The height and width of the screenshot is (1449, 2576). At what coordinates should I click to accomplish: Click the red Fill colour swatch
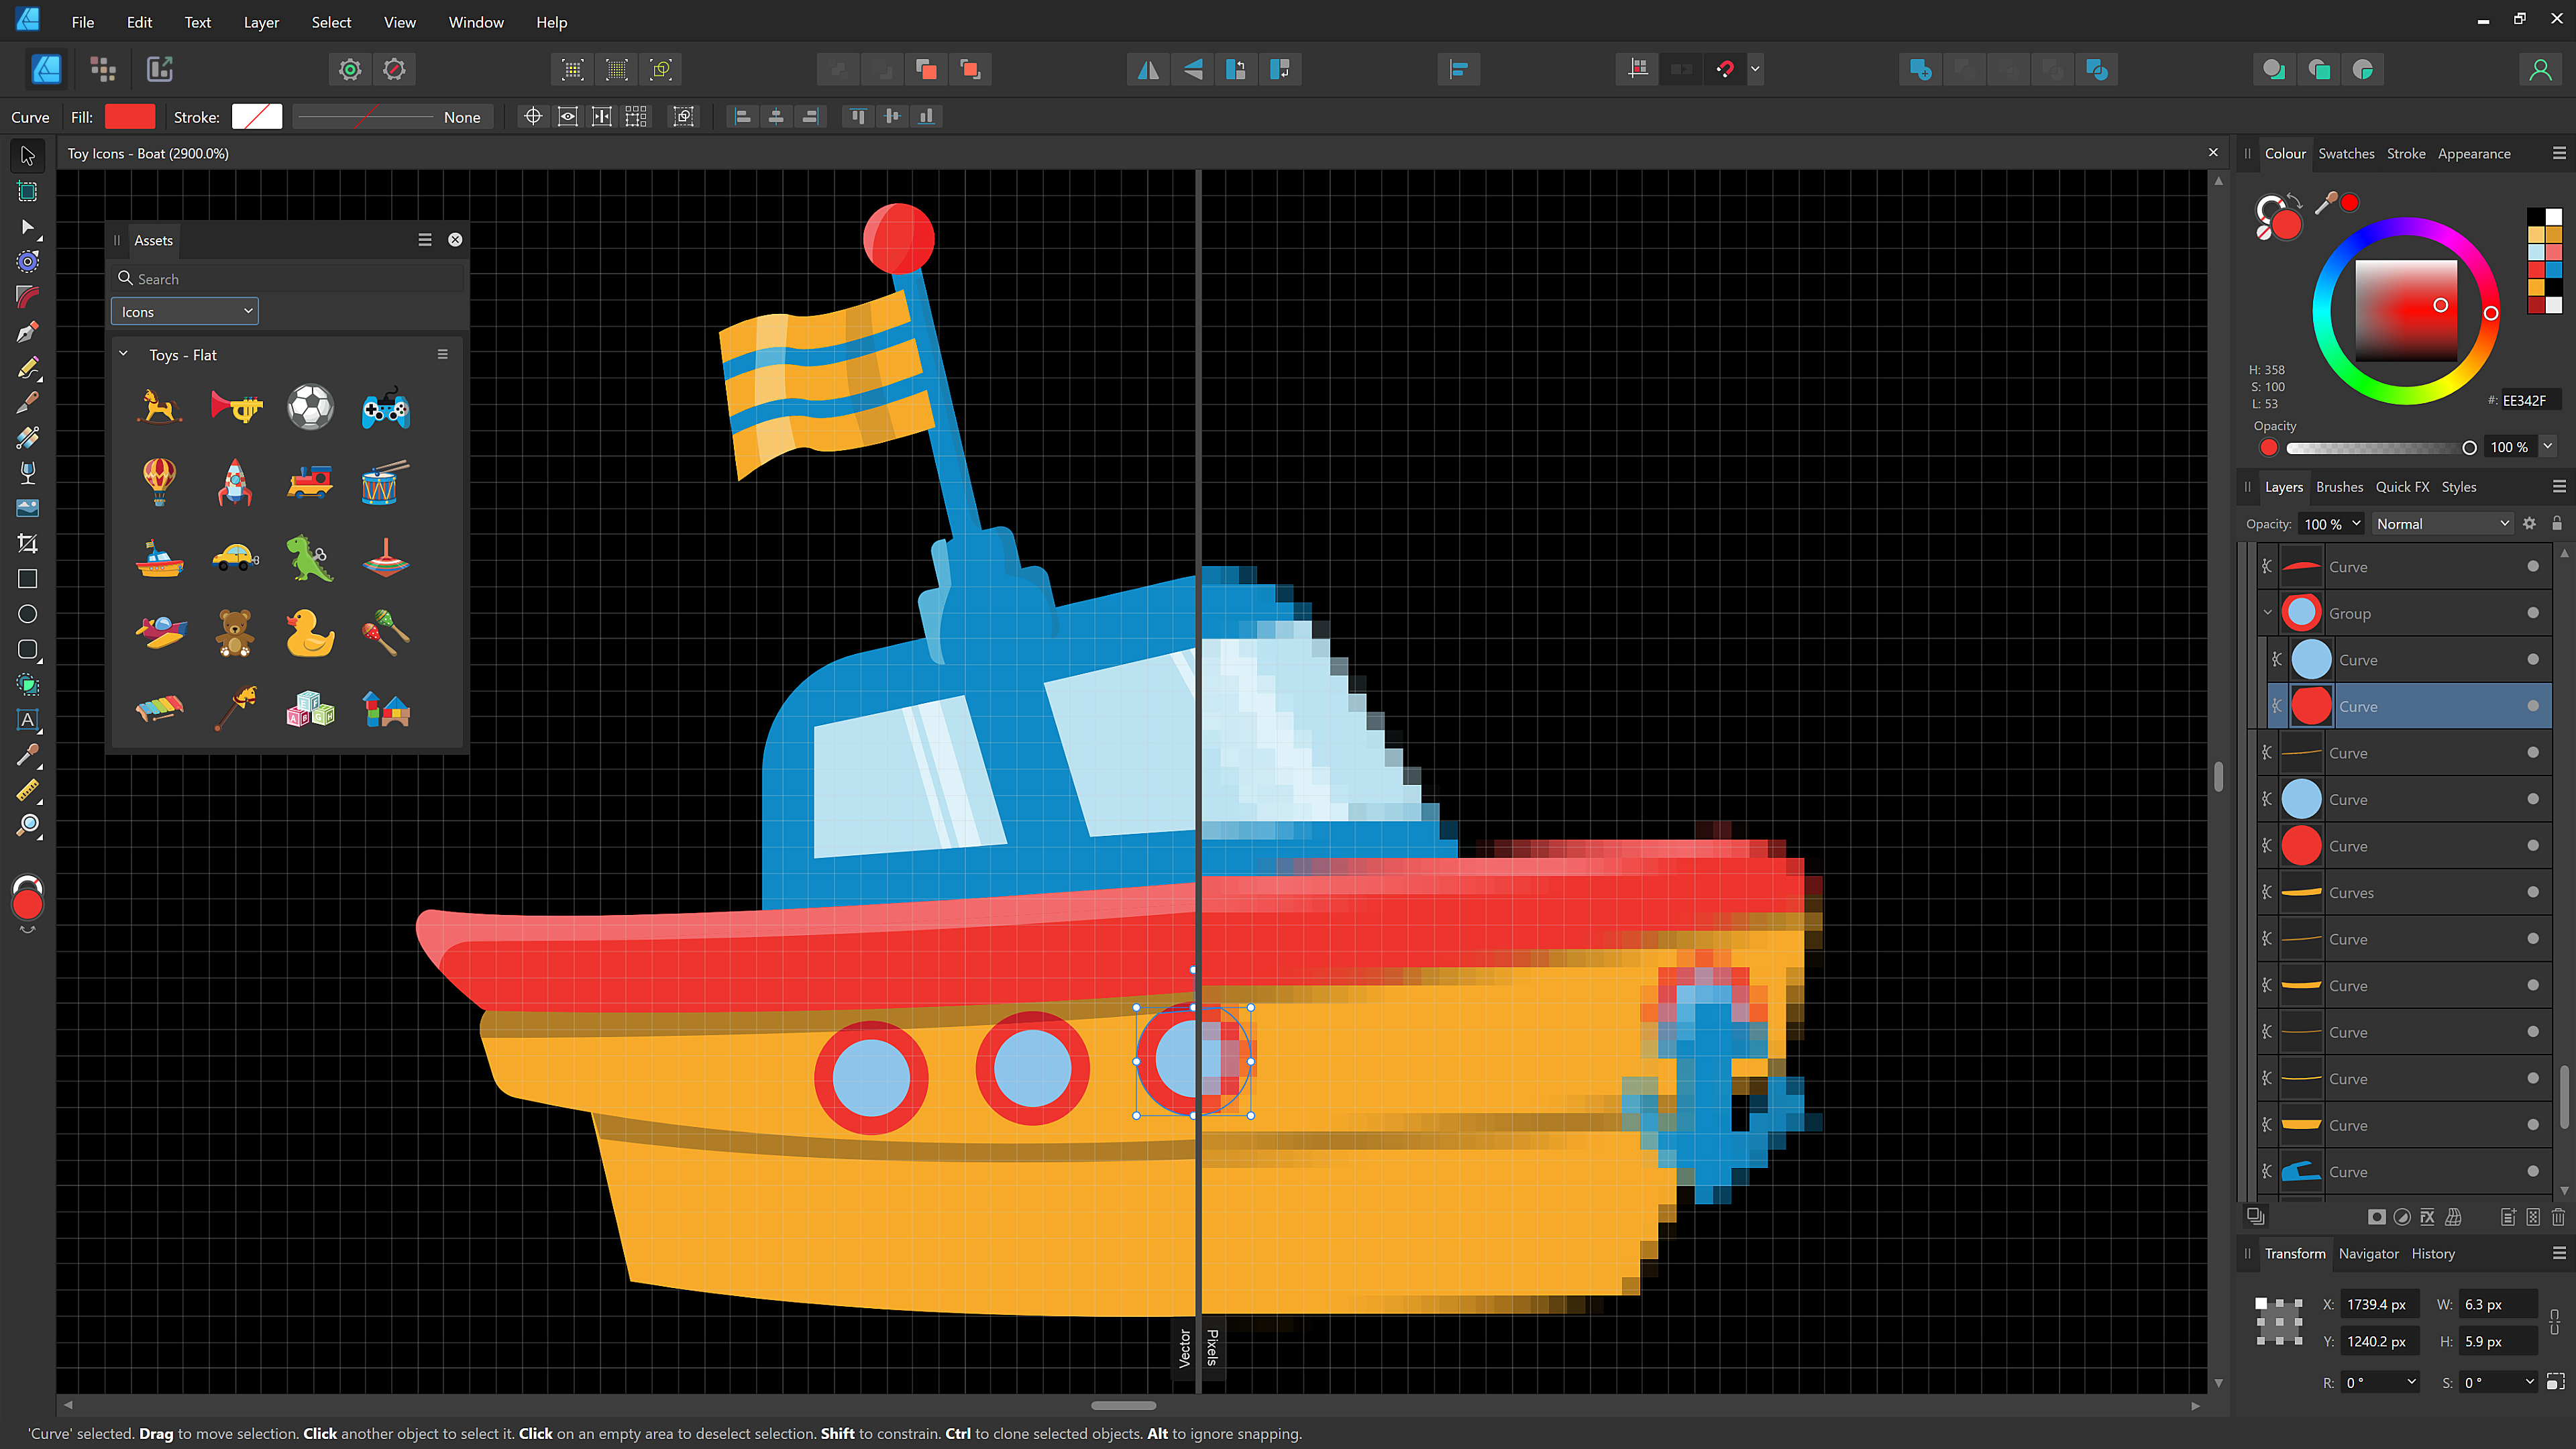coord(130,117)
